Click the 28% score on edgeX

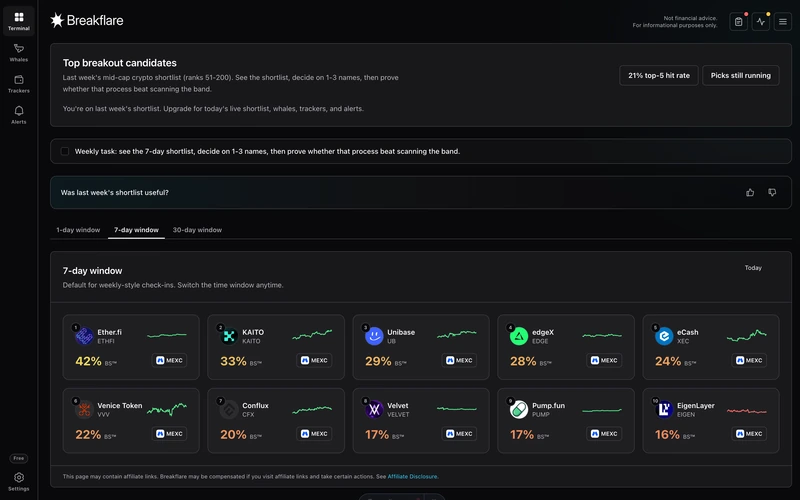pyautogui.click(x=523, y=361)
